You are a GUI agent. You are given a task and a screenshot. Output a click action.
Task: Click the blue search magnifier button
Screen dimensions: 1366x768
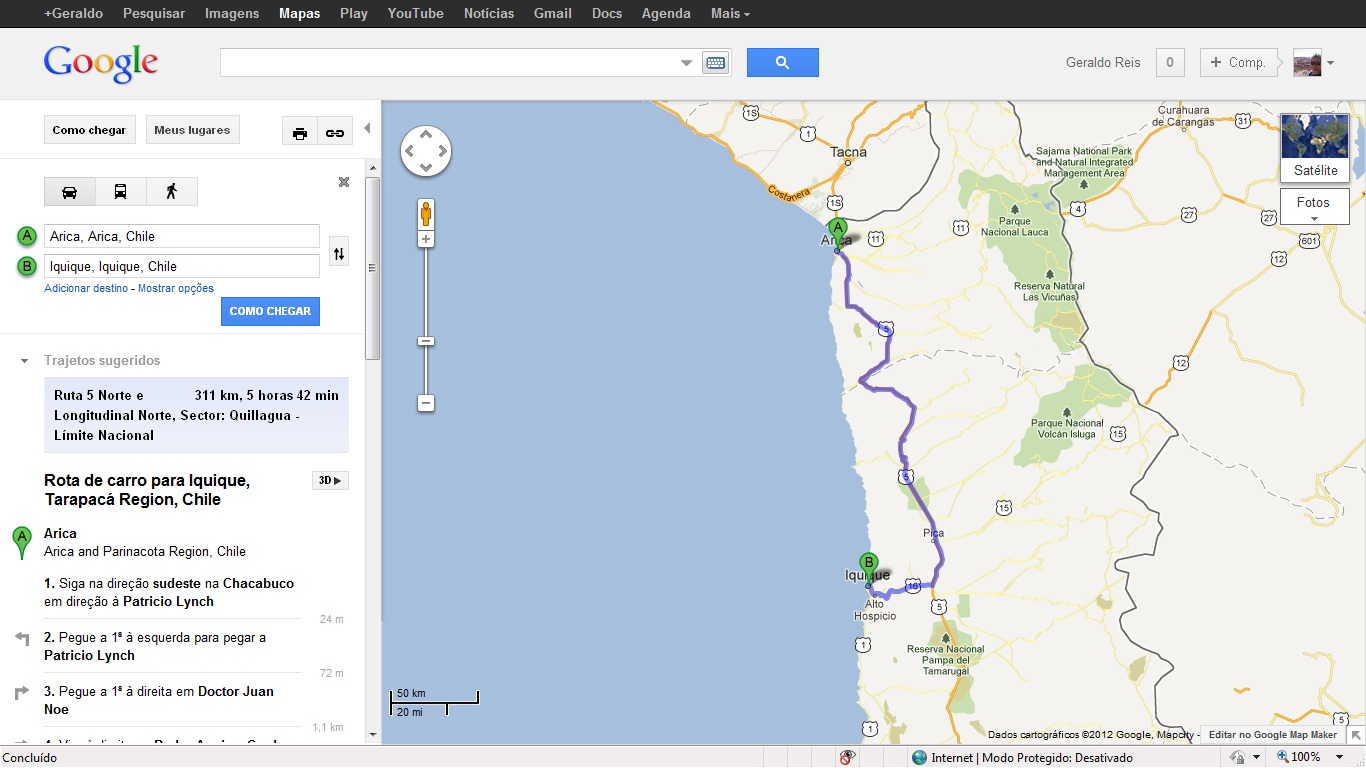tap(782, 62)
